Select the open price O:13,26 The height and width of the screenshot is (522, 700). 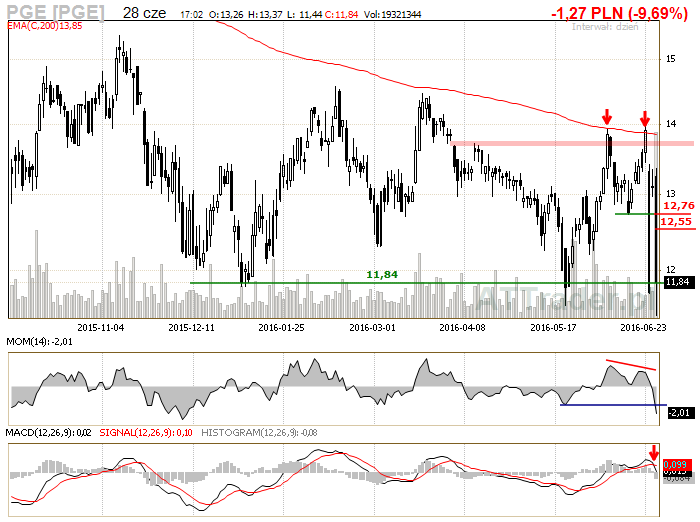click(x=226, y=15)
